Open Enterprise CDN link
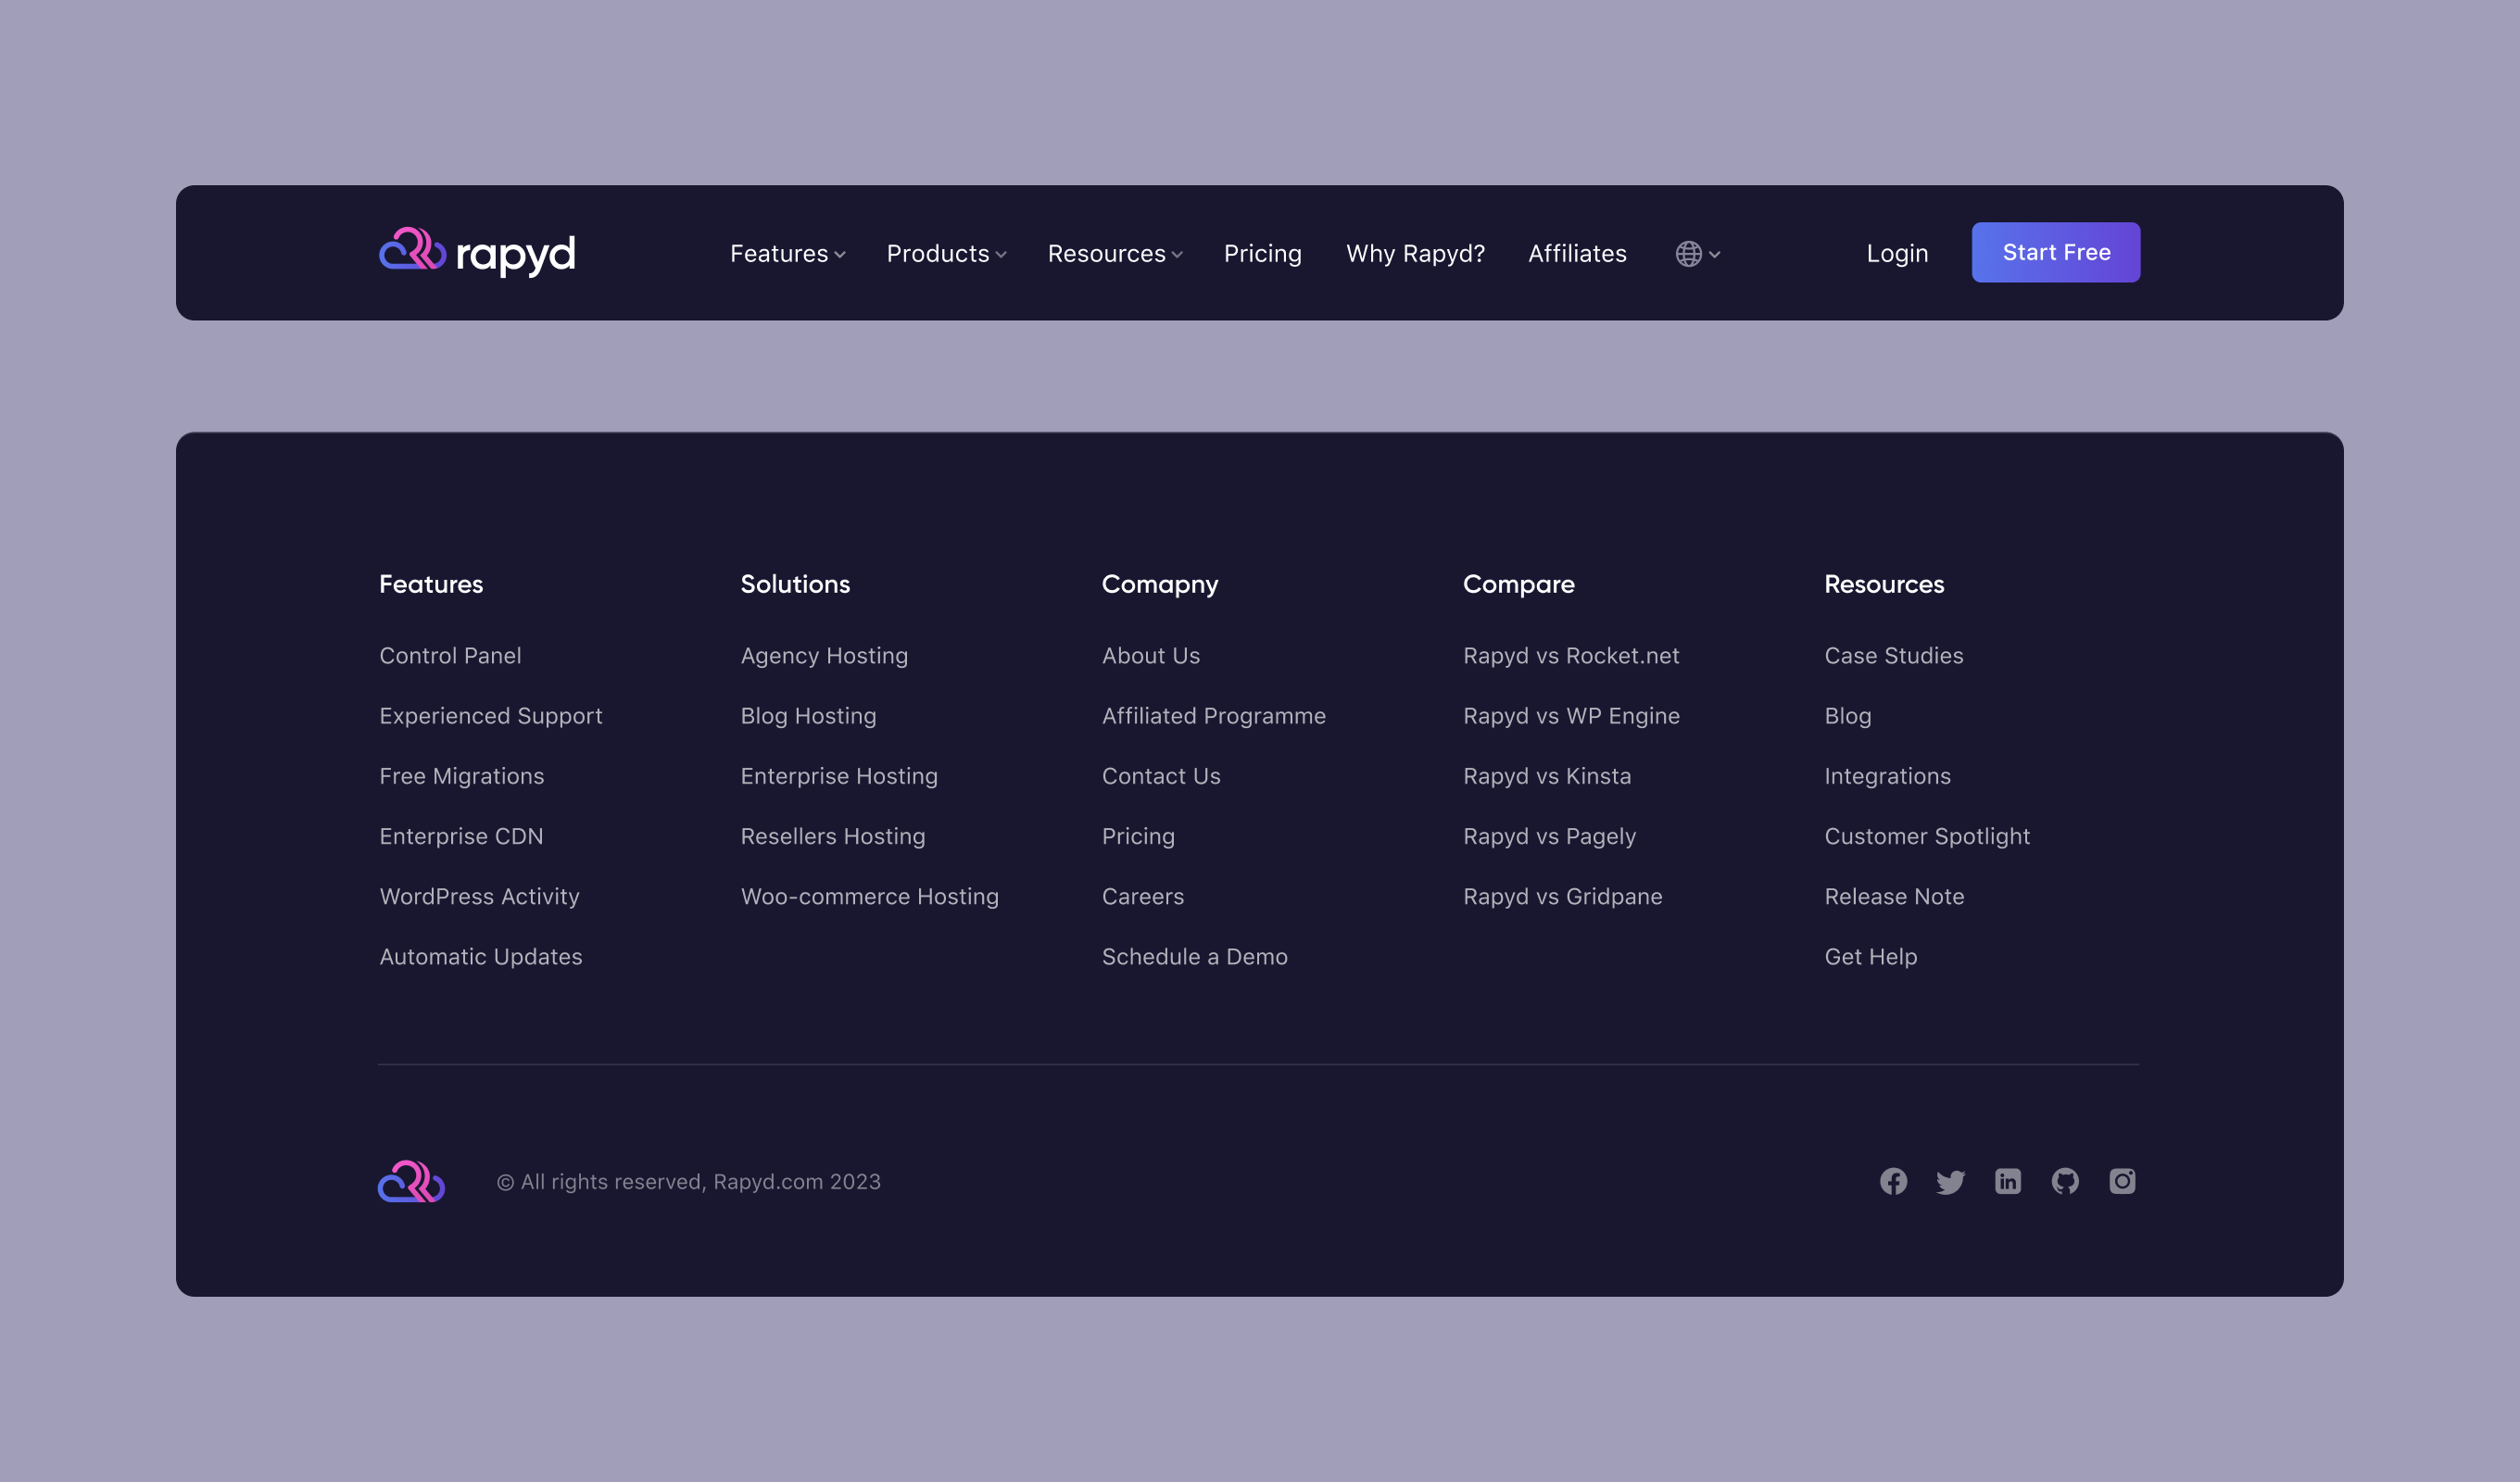Screen dimensions: 2520x1482 461,836
